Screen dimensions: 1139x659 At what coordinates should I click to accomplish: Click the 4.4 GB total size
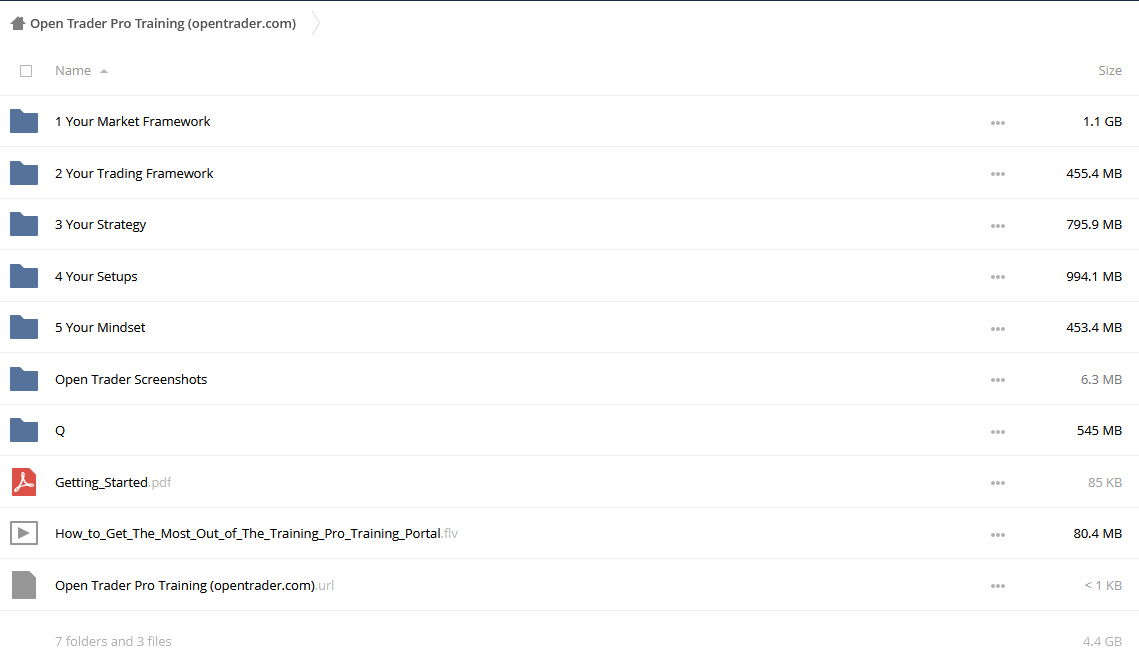[1102, 641]
